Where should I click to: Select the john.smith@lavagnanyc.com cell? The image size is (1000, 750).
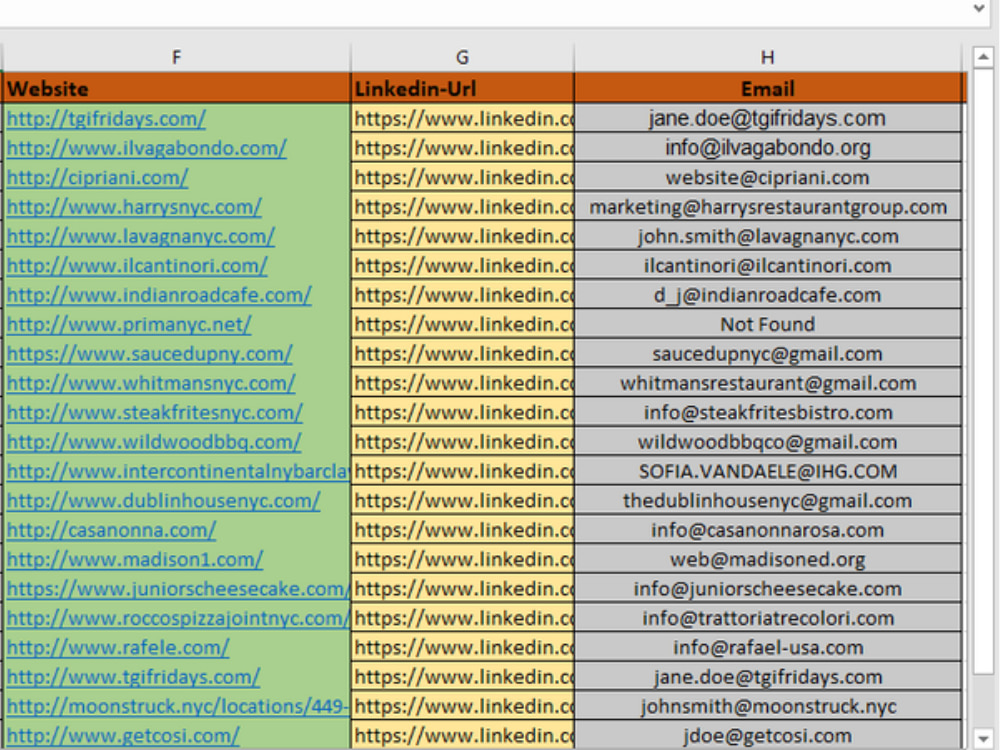[x=768, y=236]
